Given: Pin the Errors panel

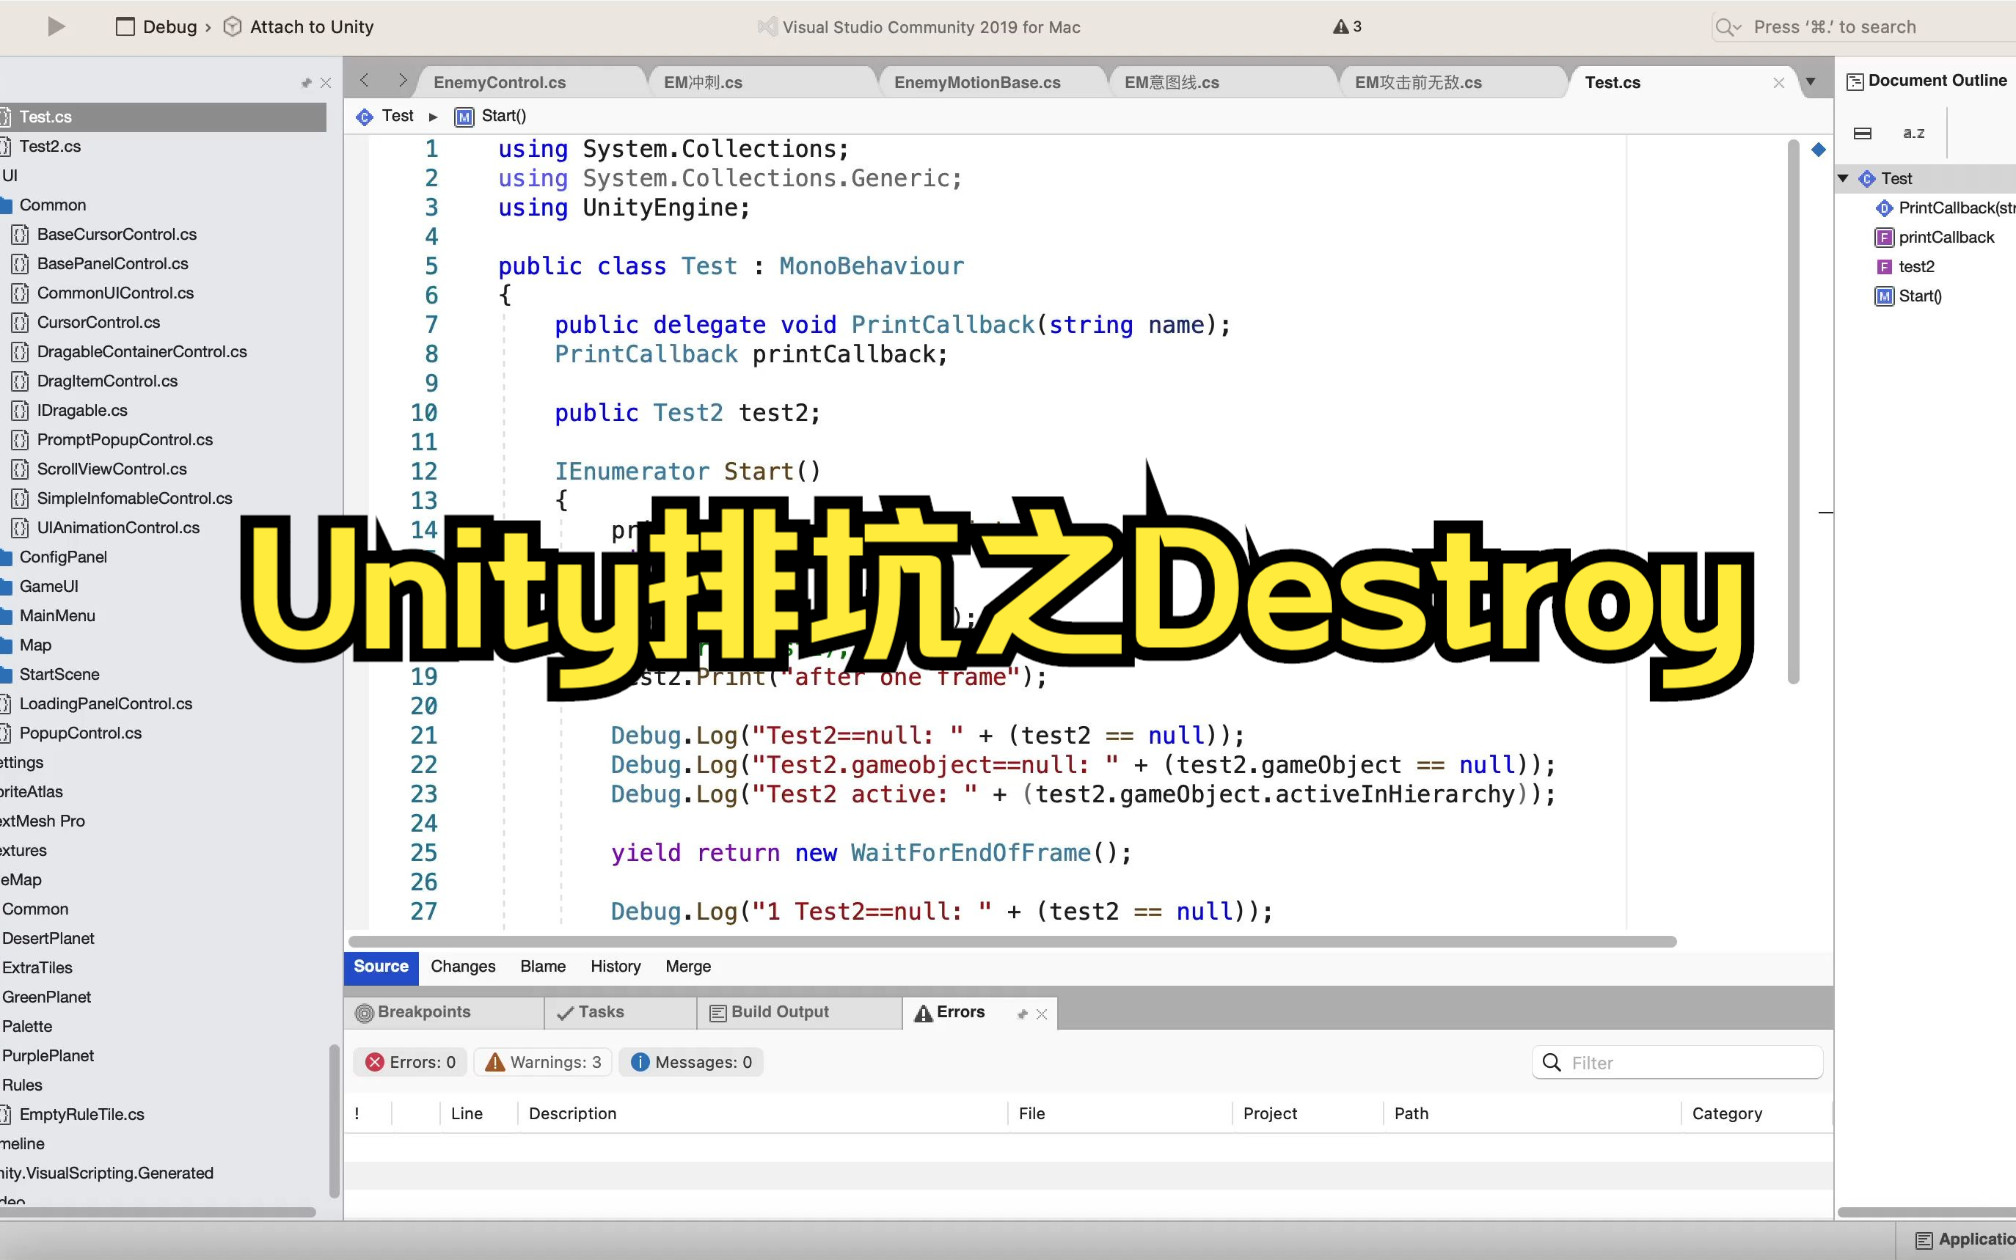Looking at the screenshot, I should [1022, 1012].
